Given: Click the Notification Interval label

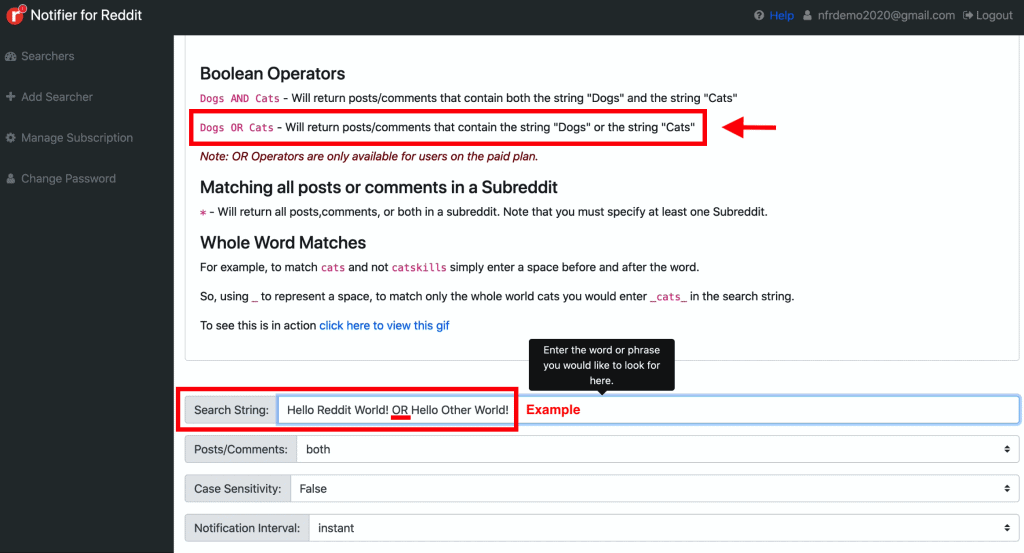Looking at the screenshot, I should (x=247, y=528).
